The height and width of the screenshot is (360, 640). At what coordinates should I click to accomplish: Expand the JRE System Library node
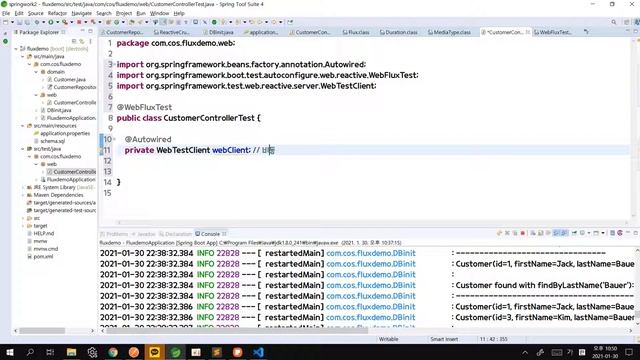23,187
